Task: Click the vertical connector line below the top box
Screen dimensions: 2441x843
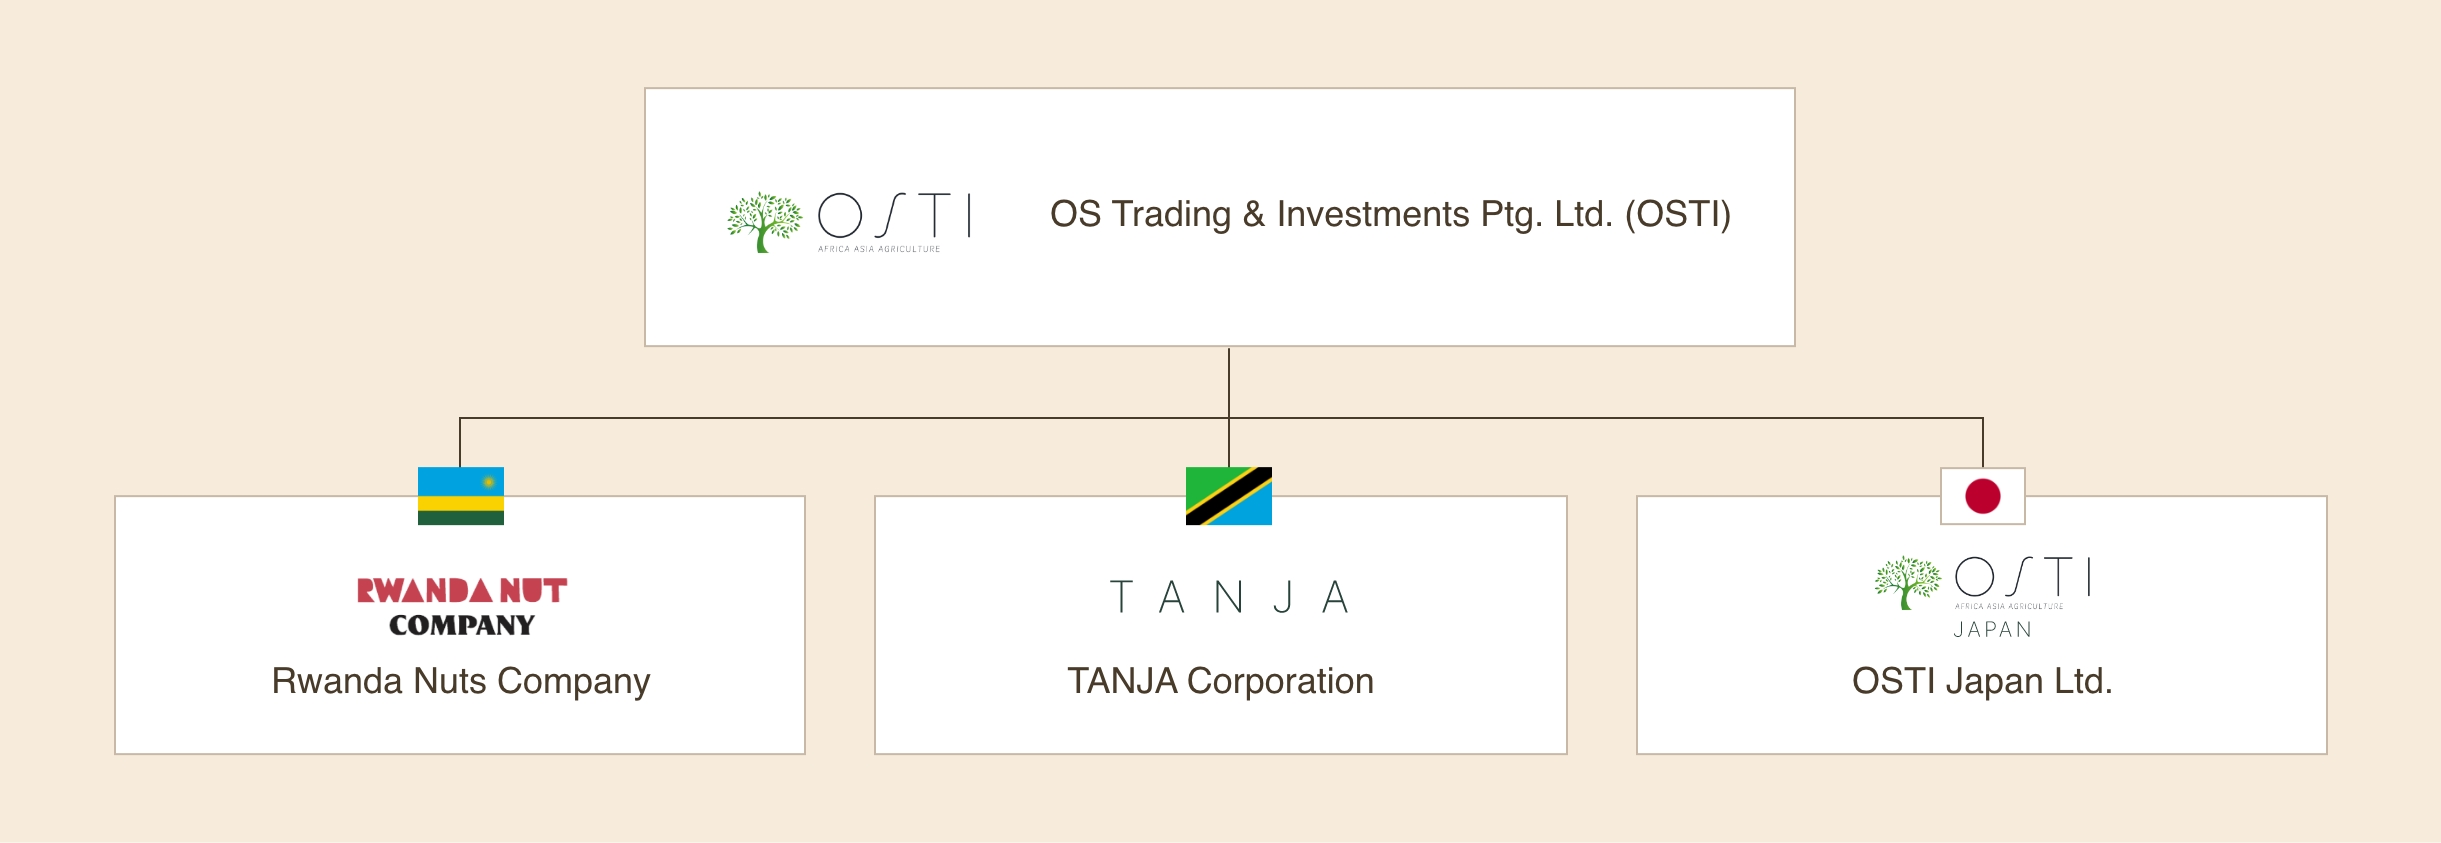Action: pyautogui.click(x=1229, y=382)
